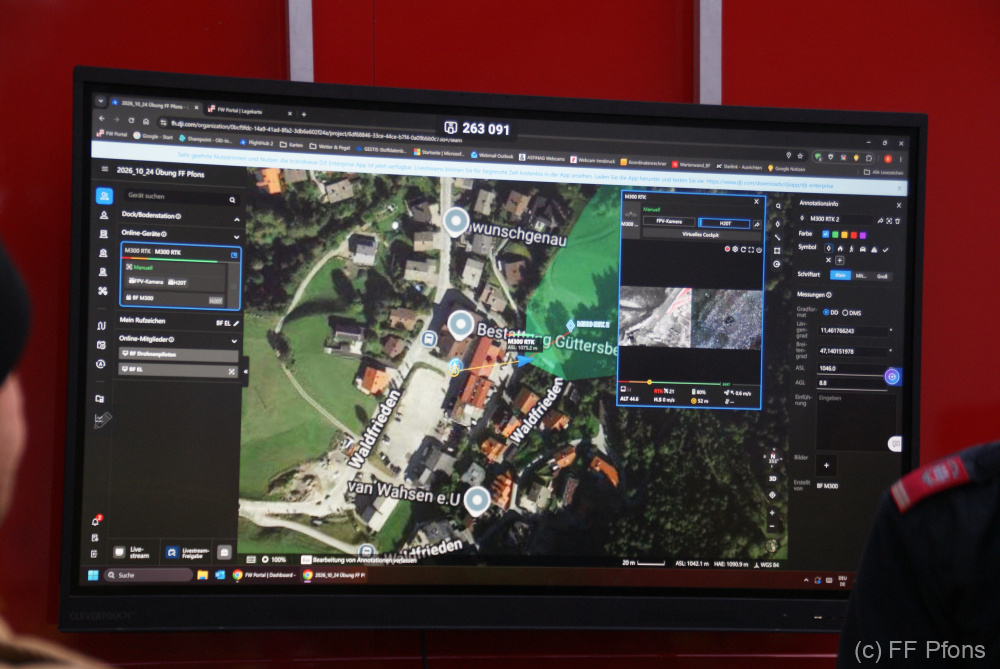Click the edit pencil next to Mein Rufzeichen
Screen dimensions: 1000x669
tap(236, 323)
